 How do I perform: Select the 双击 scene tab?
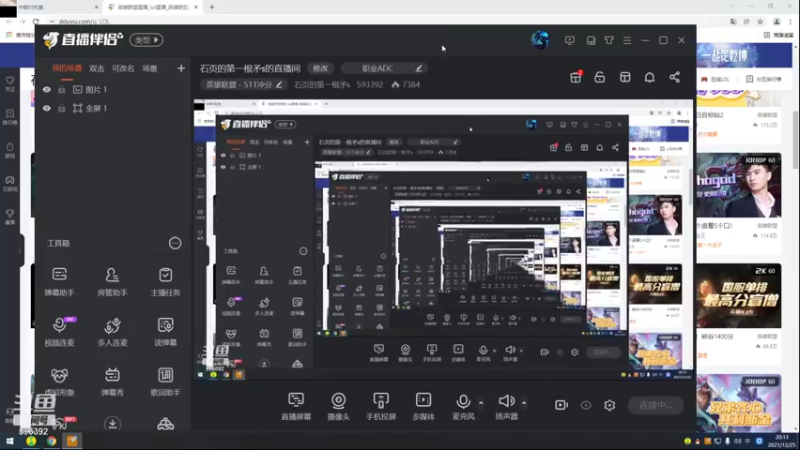tap(96, 68)
